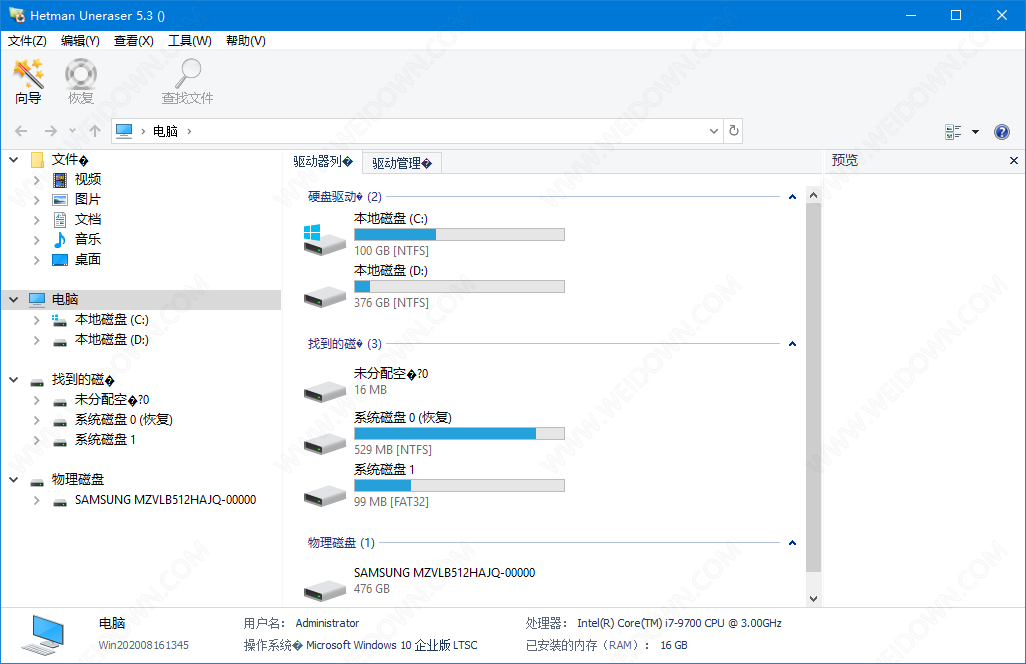The width and height of the screenshot is (1026, 664).
Task: Click the drive list scroll up arrow
Action: tap(813, 195)
